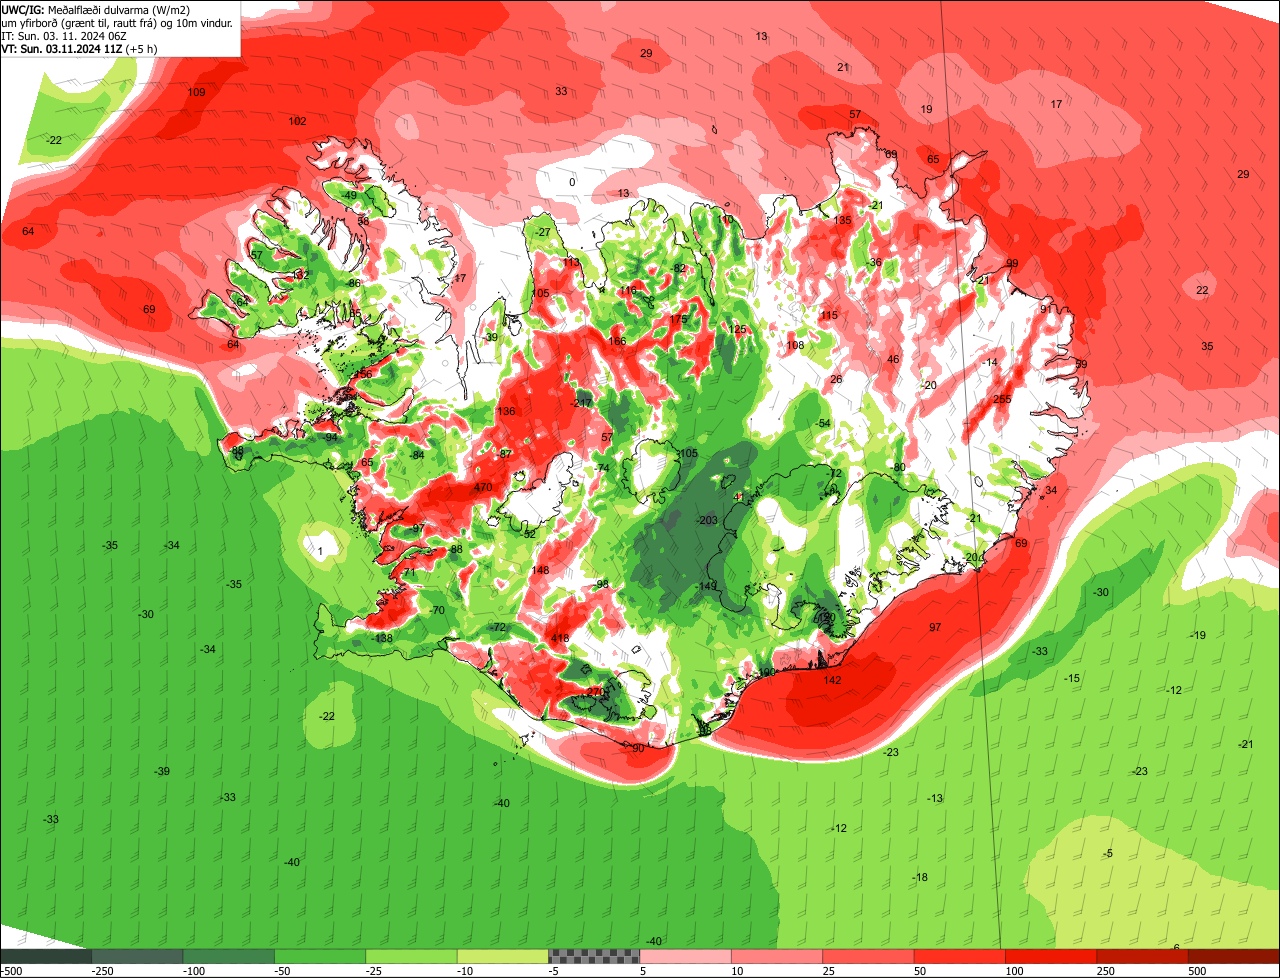Click the 'VT: Sun. 03.11.2024 11Z (+5 h)' line

coord(79,49)
